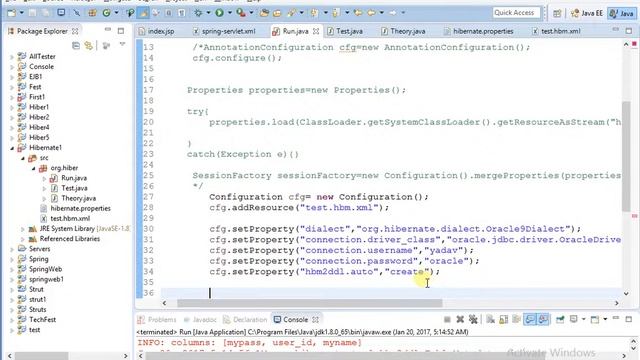
Task: Click the Run External Tools icon
Action: tap(241, 13)
